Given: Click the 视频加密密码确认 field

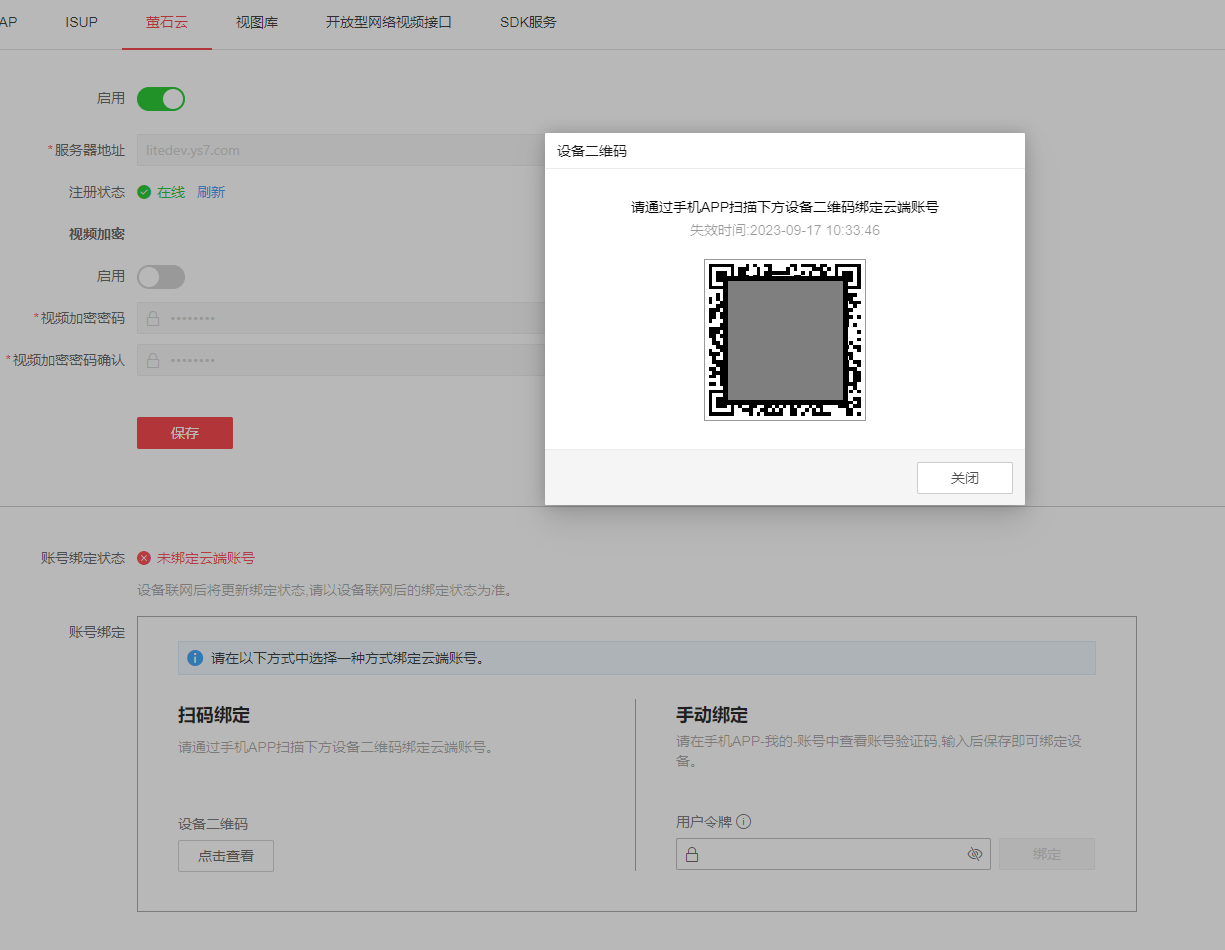Looking at the screenshot, I should (x=341, y=360).
